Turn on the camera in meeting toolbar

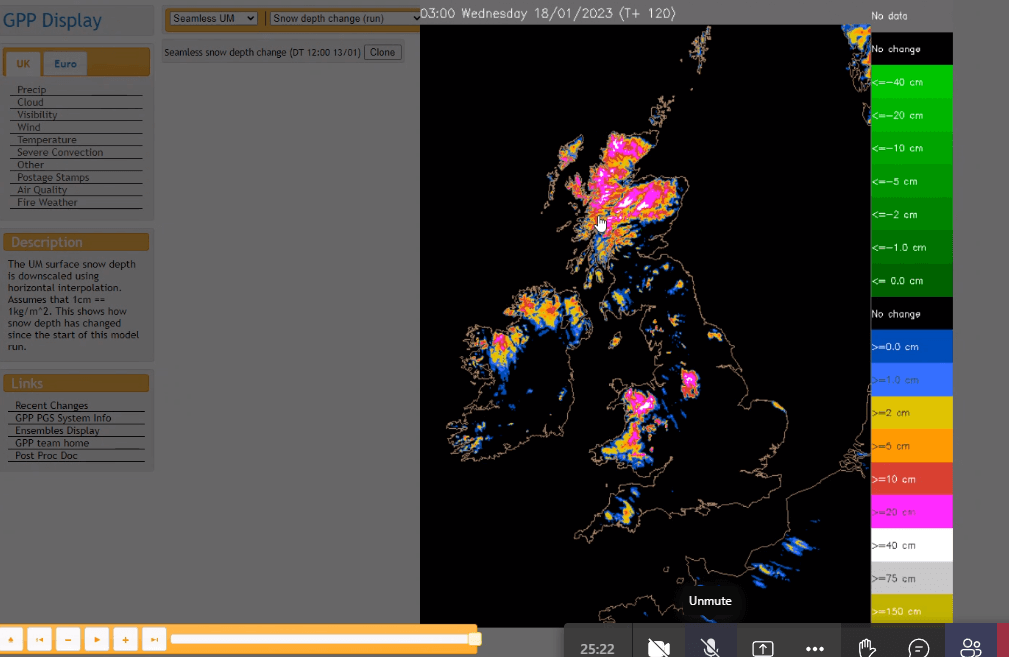coord(659,648)
